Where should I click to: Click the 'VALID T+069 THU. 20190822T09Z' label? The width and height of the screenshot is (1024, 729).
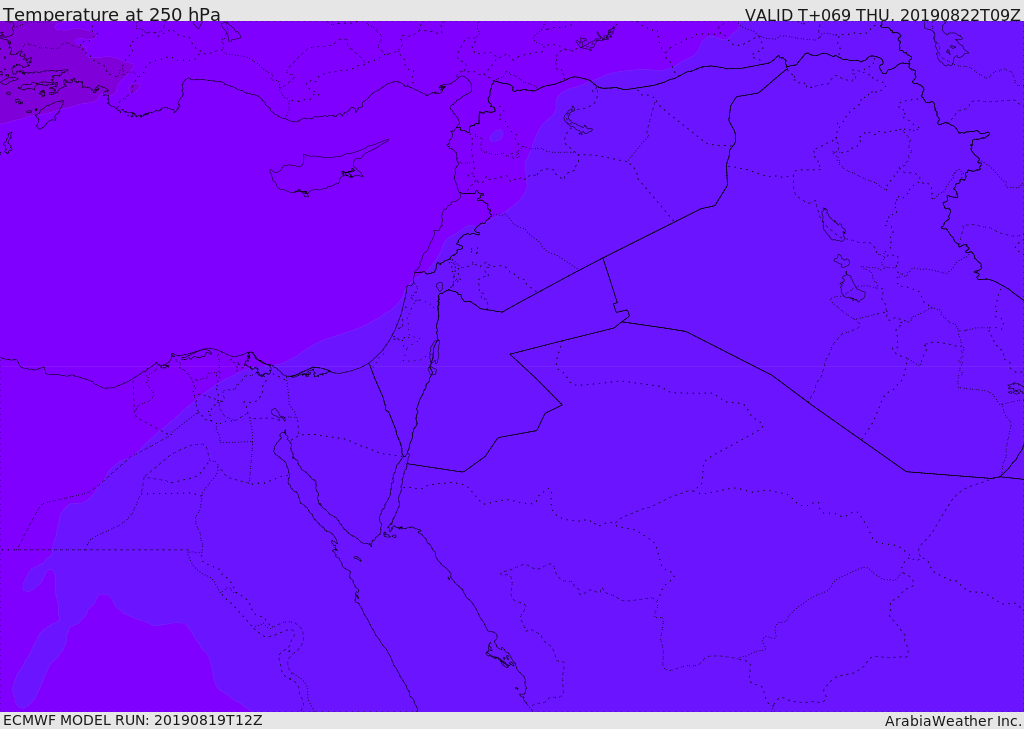[883, 14]
